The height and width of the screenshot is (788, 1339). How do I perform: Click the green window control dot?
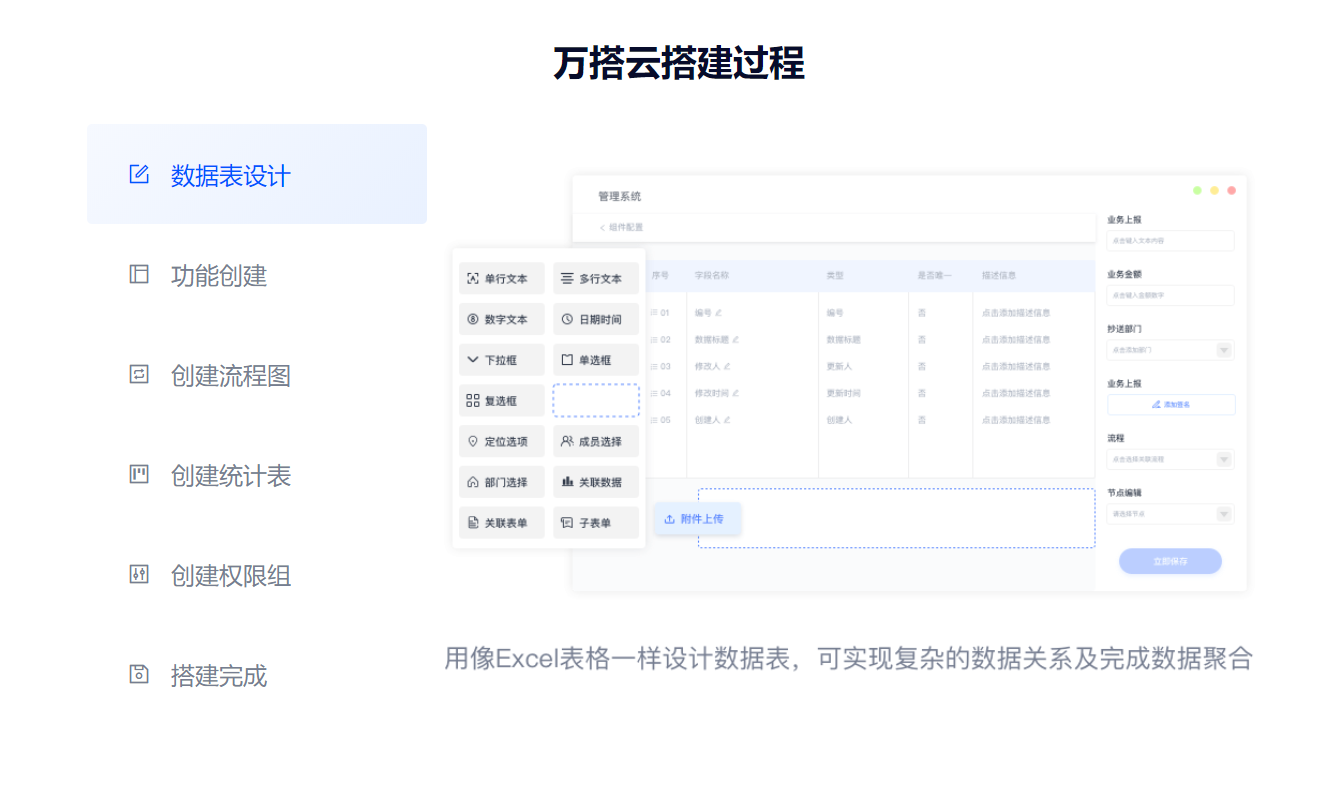(x=1197, y=191)
